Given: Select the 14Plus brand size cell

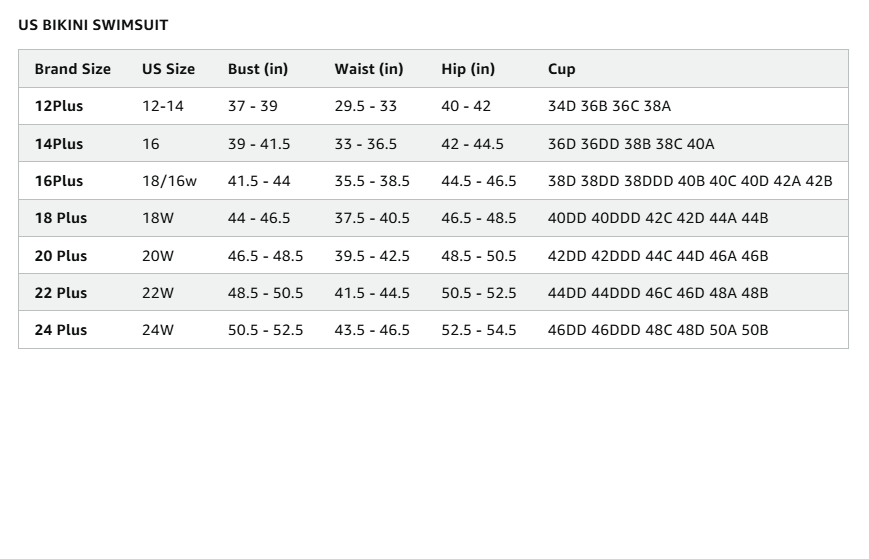Looking at the screenshot, I should tap(59, 144).
